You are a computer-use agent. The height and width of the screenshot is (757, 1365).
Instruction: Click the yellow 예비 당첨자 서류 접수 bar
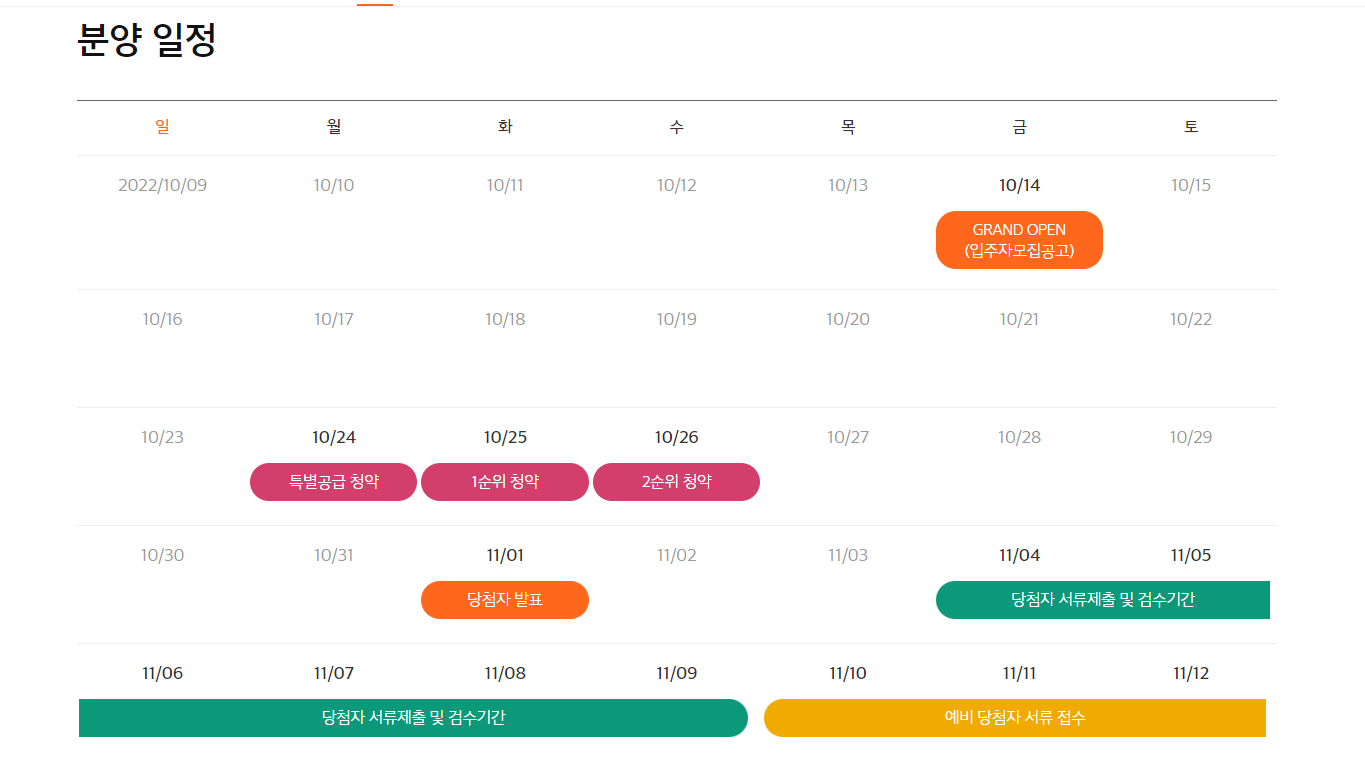click(x=1016, y=718)
